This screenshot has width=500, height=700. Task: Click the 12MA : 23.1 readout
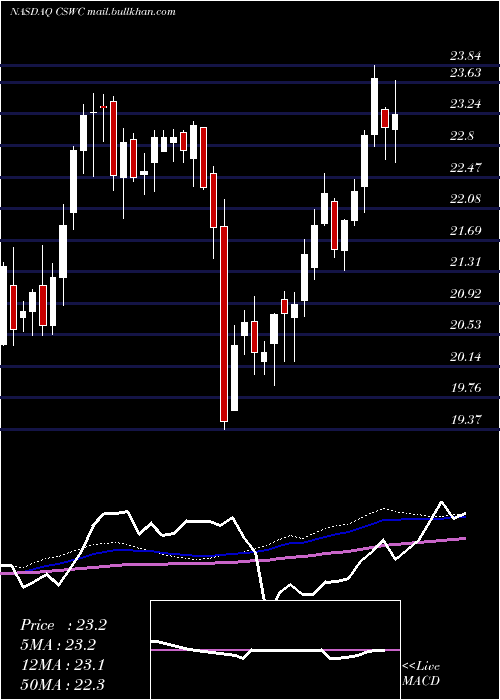point(62,665)
